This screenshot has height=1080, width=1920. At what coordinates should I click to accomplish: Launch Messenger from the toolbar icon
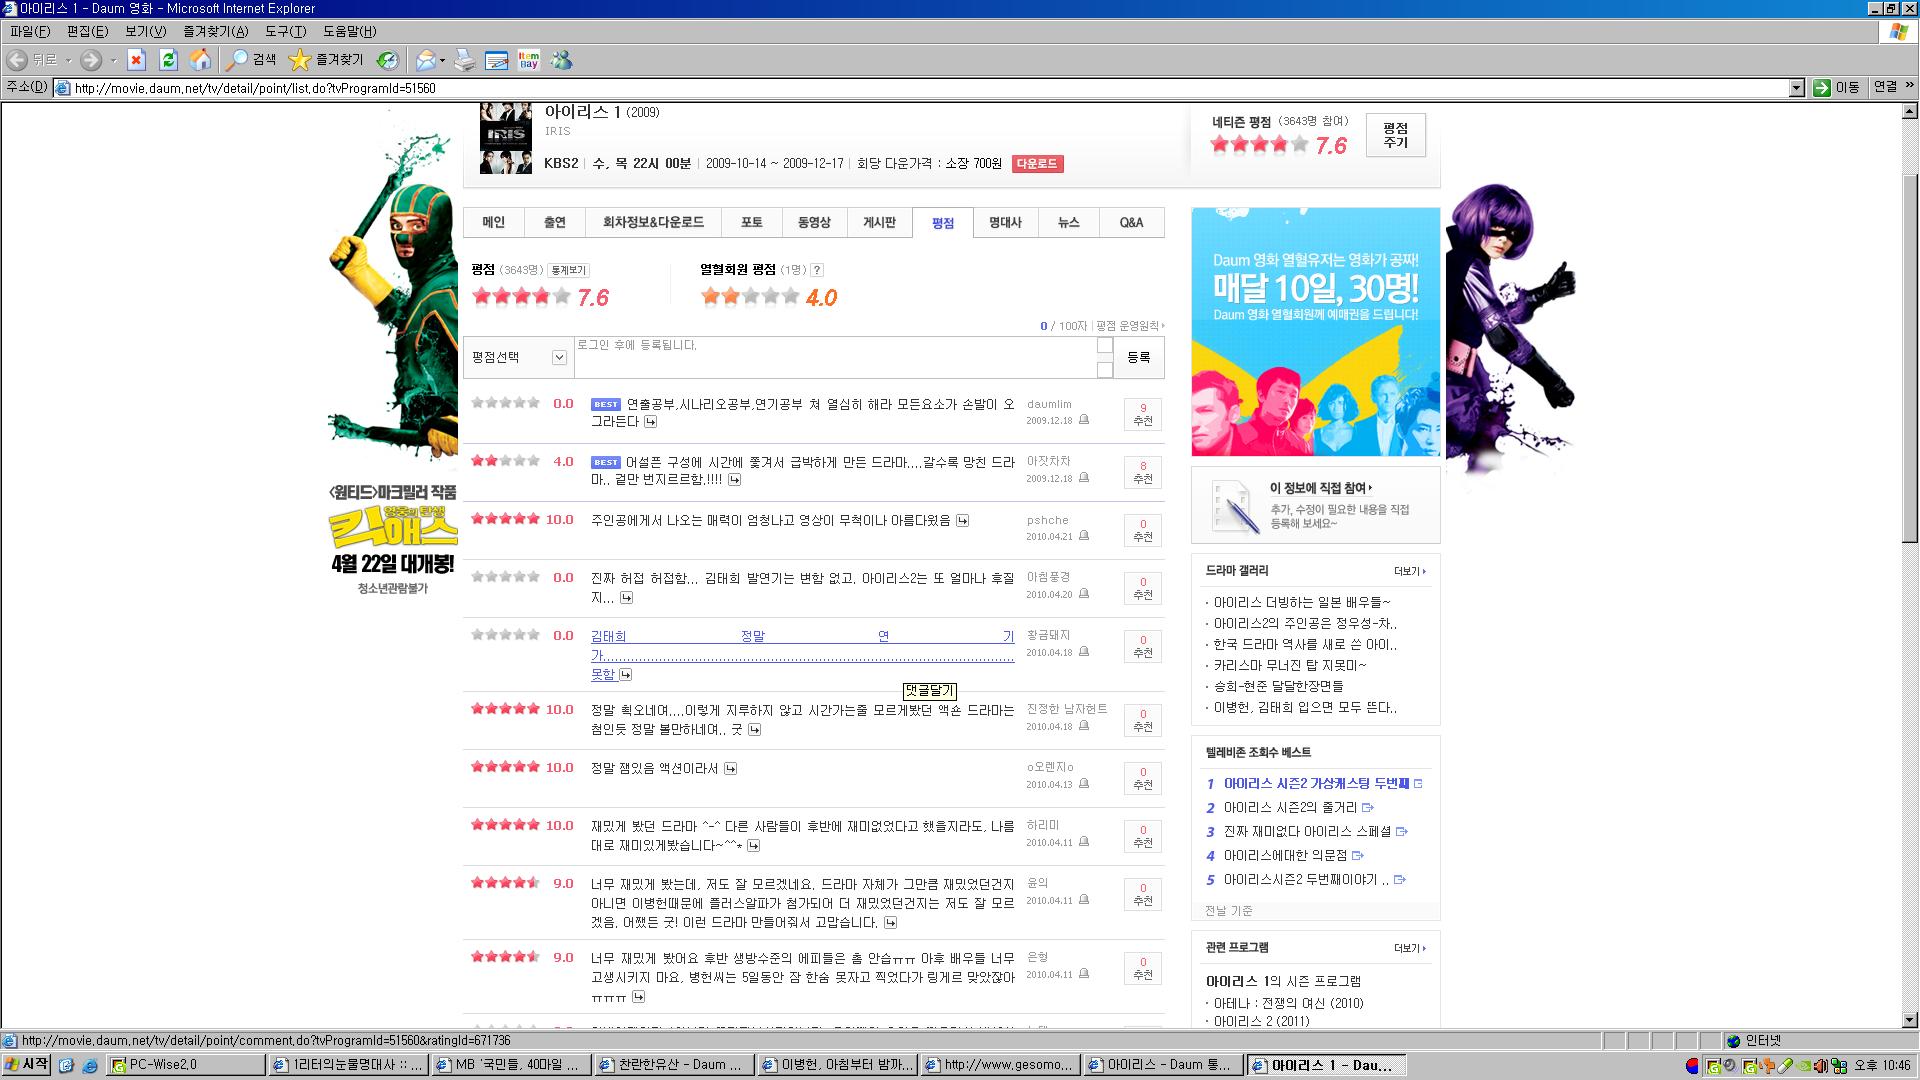(562, 60)
